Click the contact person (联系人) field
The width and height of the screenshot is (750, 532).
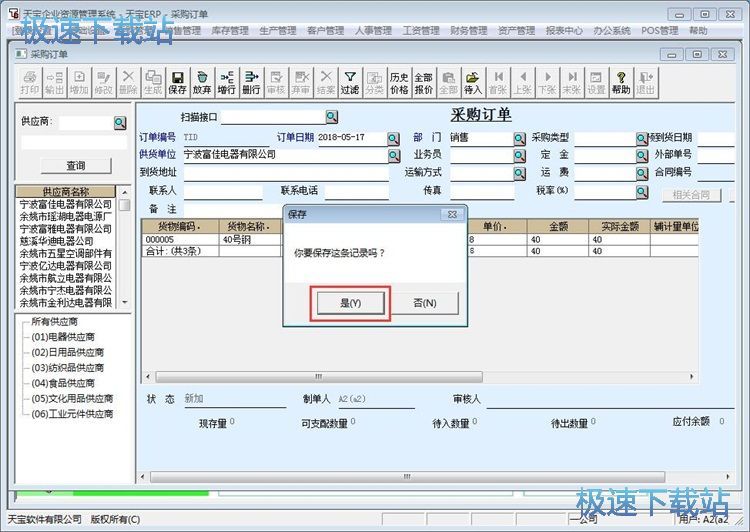pyautogui.click(x=223, y=191)
